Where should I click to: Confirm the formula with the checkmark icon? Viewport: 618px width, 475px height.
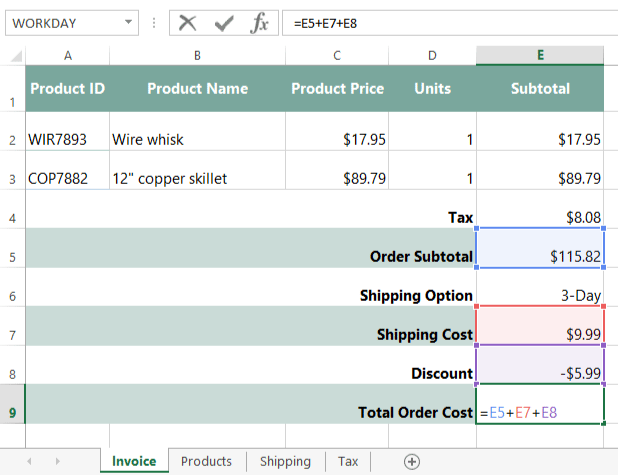click(224, 22)
